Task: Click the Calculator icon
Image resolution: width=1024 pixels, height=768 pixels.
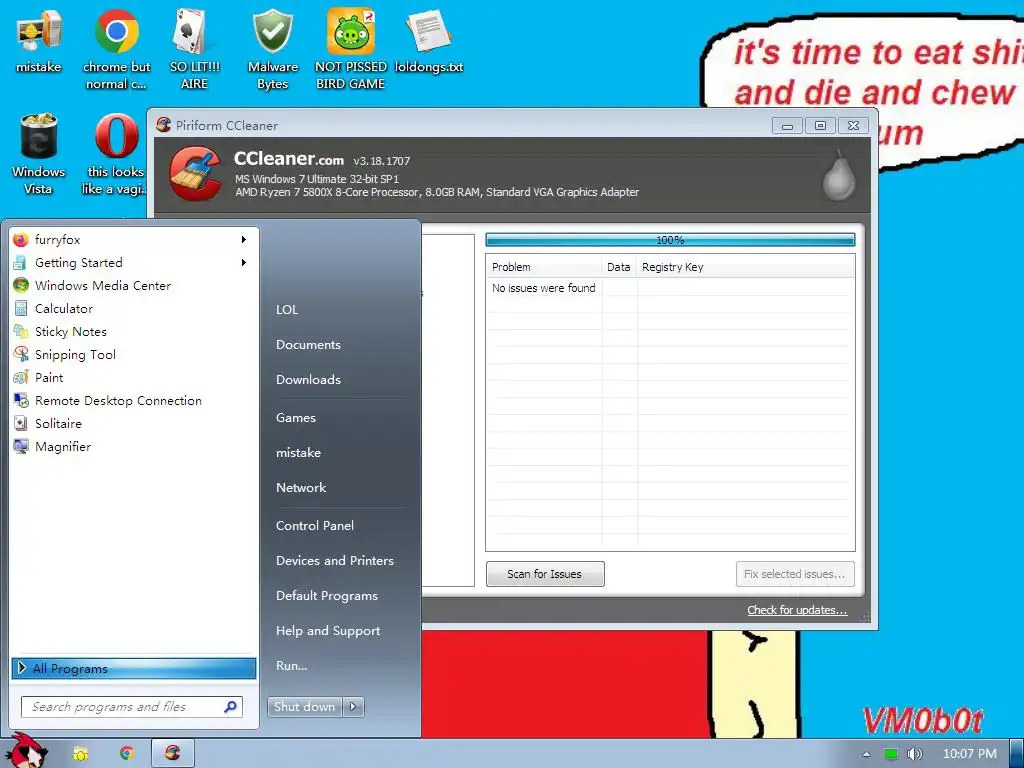Action: [21, 308]
